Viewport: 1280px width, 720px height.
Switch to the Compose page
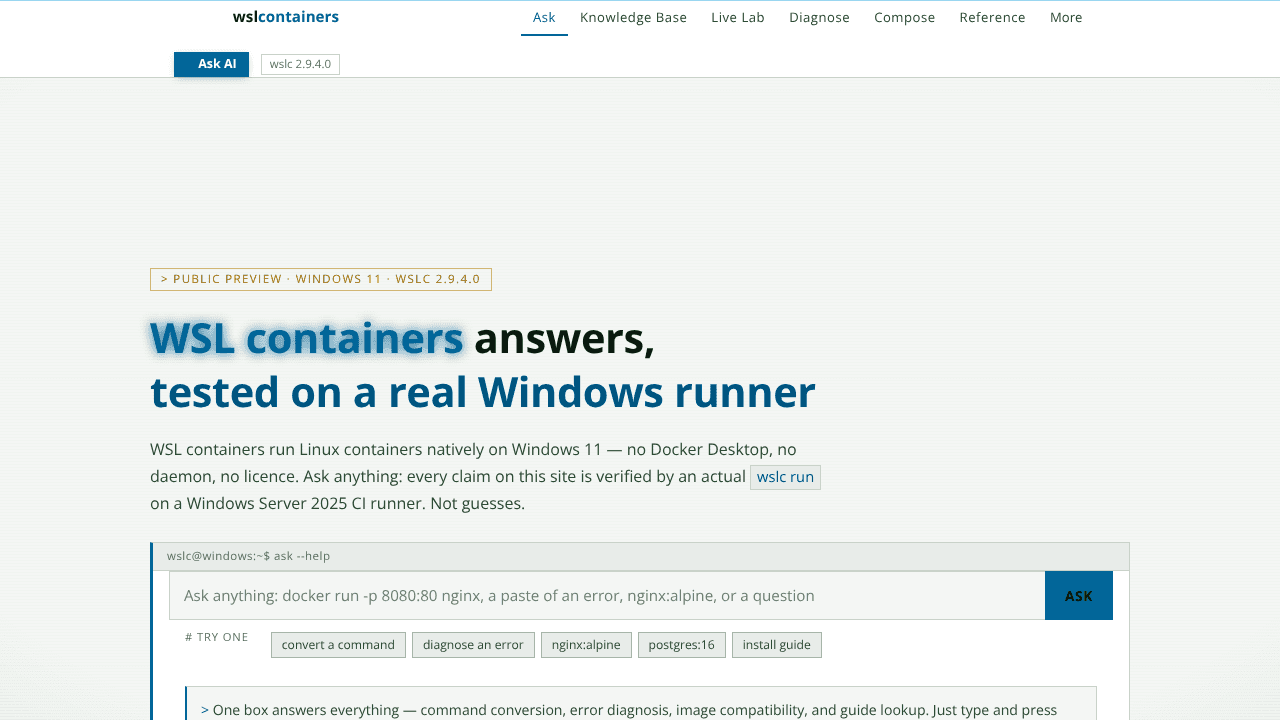tap(904, 17)
